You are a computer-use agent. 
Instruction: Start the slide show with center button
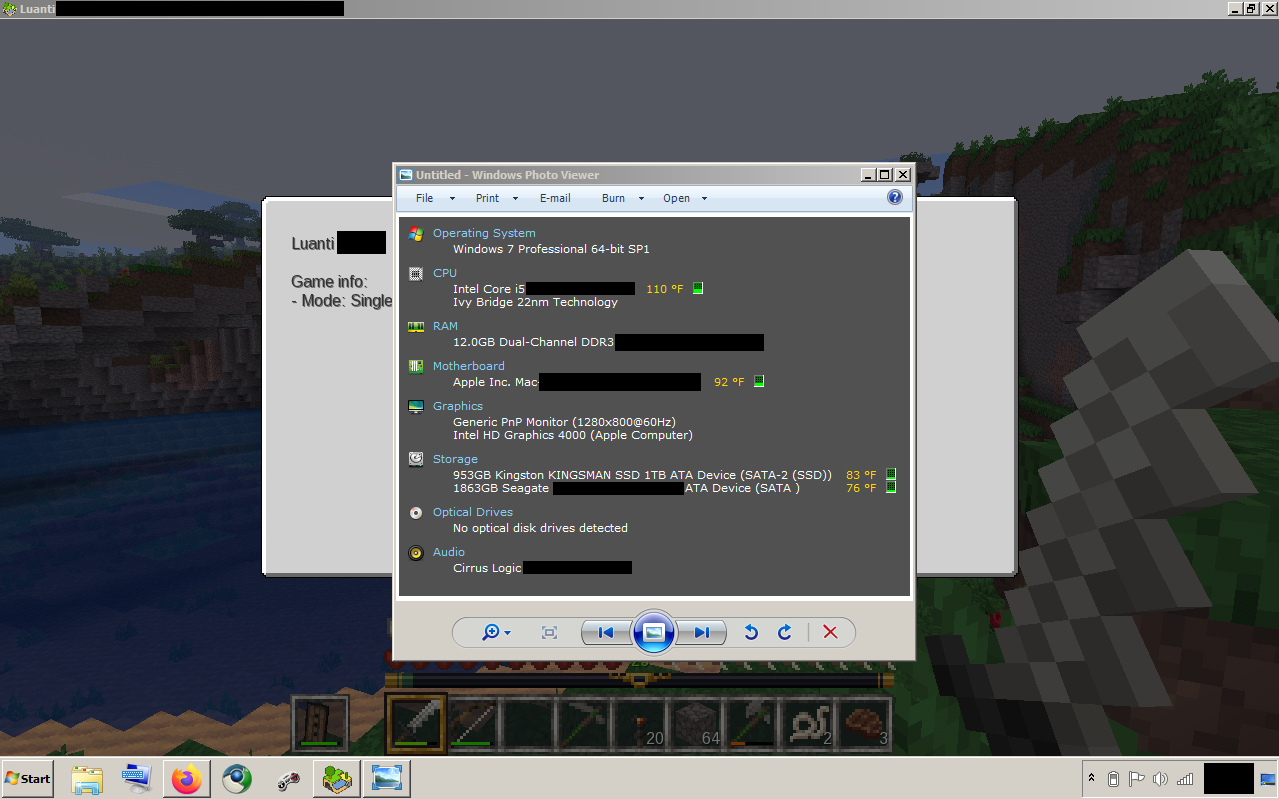click(x=654, y=632)
